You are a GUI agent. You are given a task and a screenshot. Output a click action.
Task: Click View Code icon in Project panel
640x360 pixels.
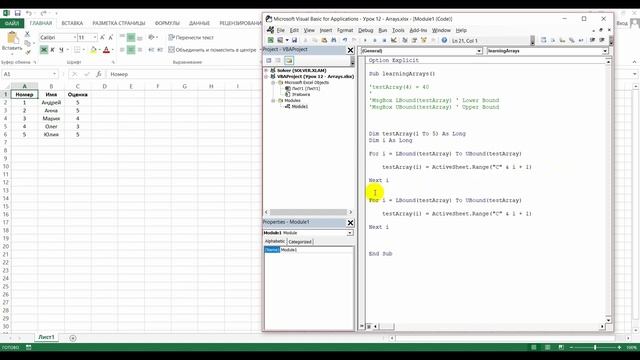pyautogui.click(x=269, y=60)
